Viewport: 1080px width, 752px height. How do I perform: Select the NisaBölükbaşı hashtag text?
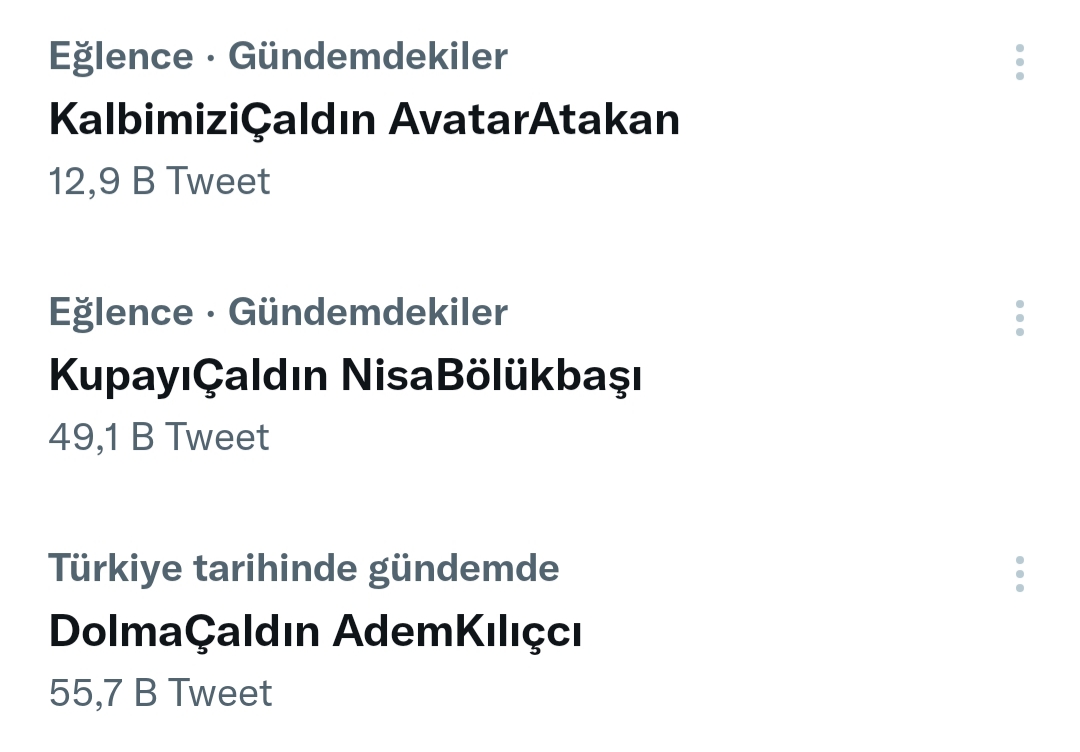pos(491,376)
